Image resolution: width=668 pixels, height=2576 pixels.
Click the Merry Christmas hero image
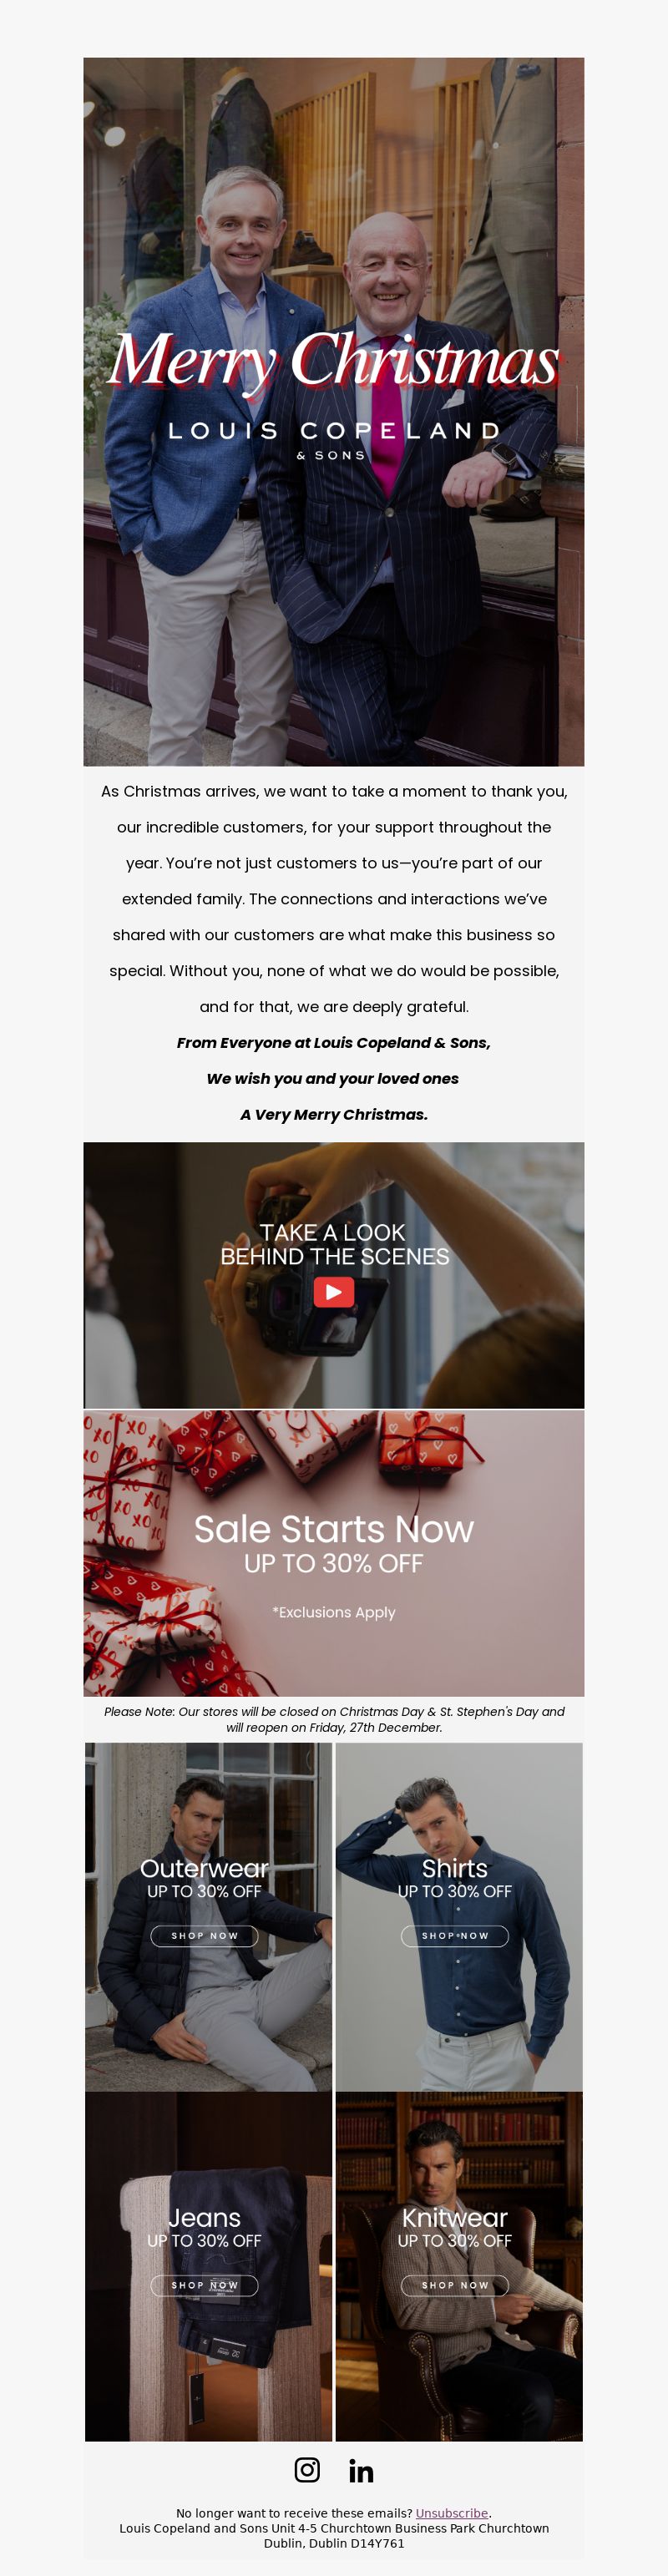point(334,411)
